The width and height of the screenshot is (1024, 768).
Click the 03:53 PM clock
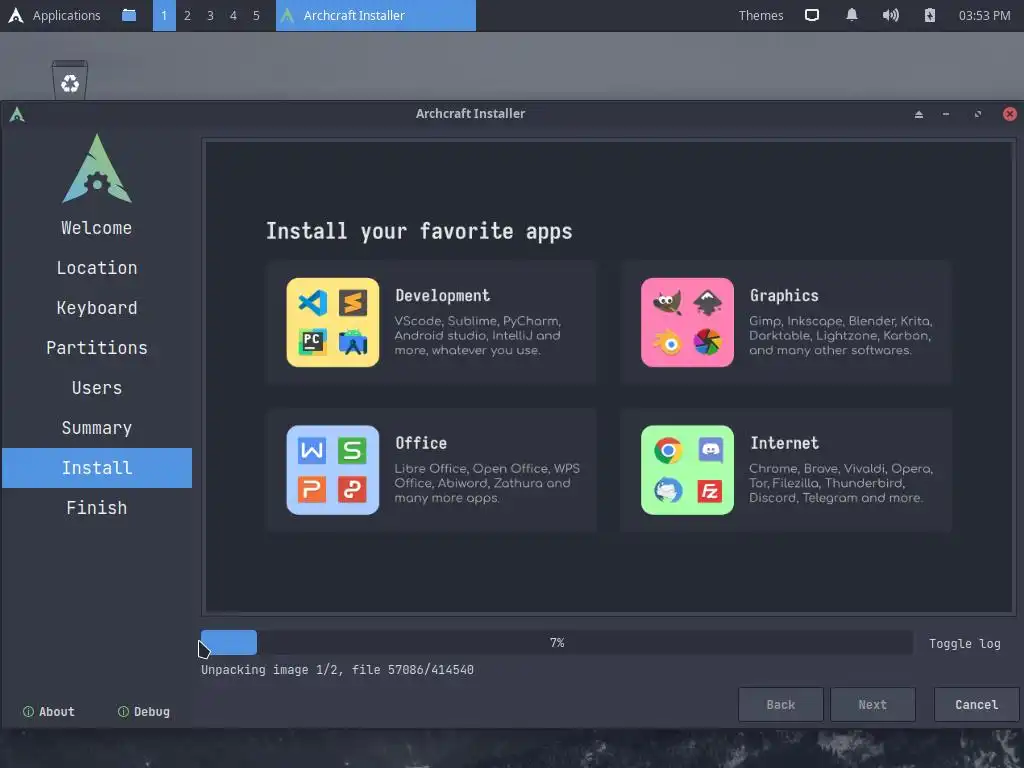tap(984, 15)
